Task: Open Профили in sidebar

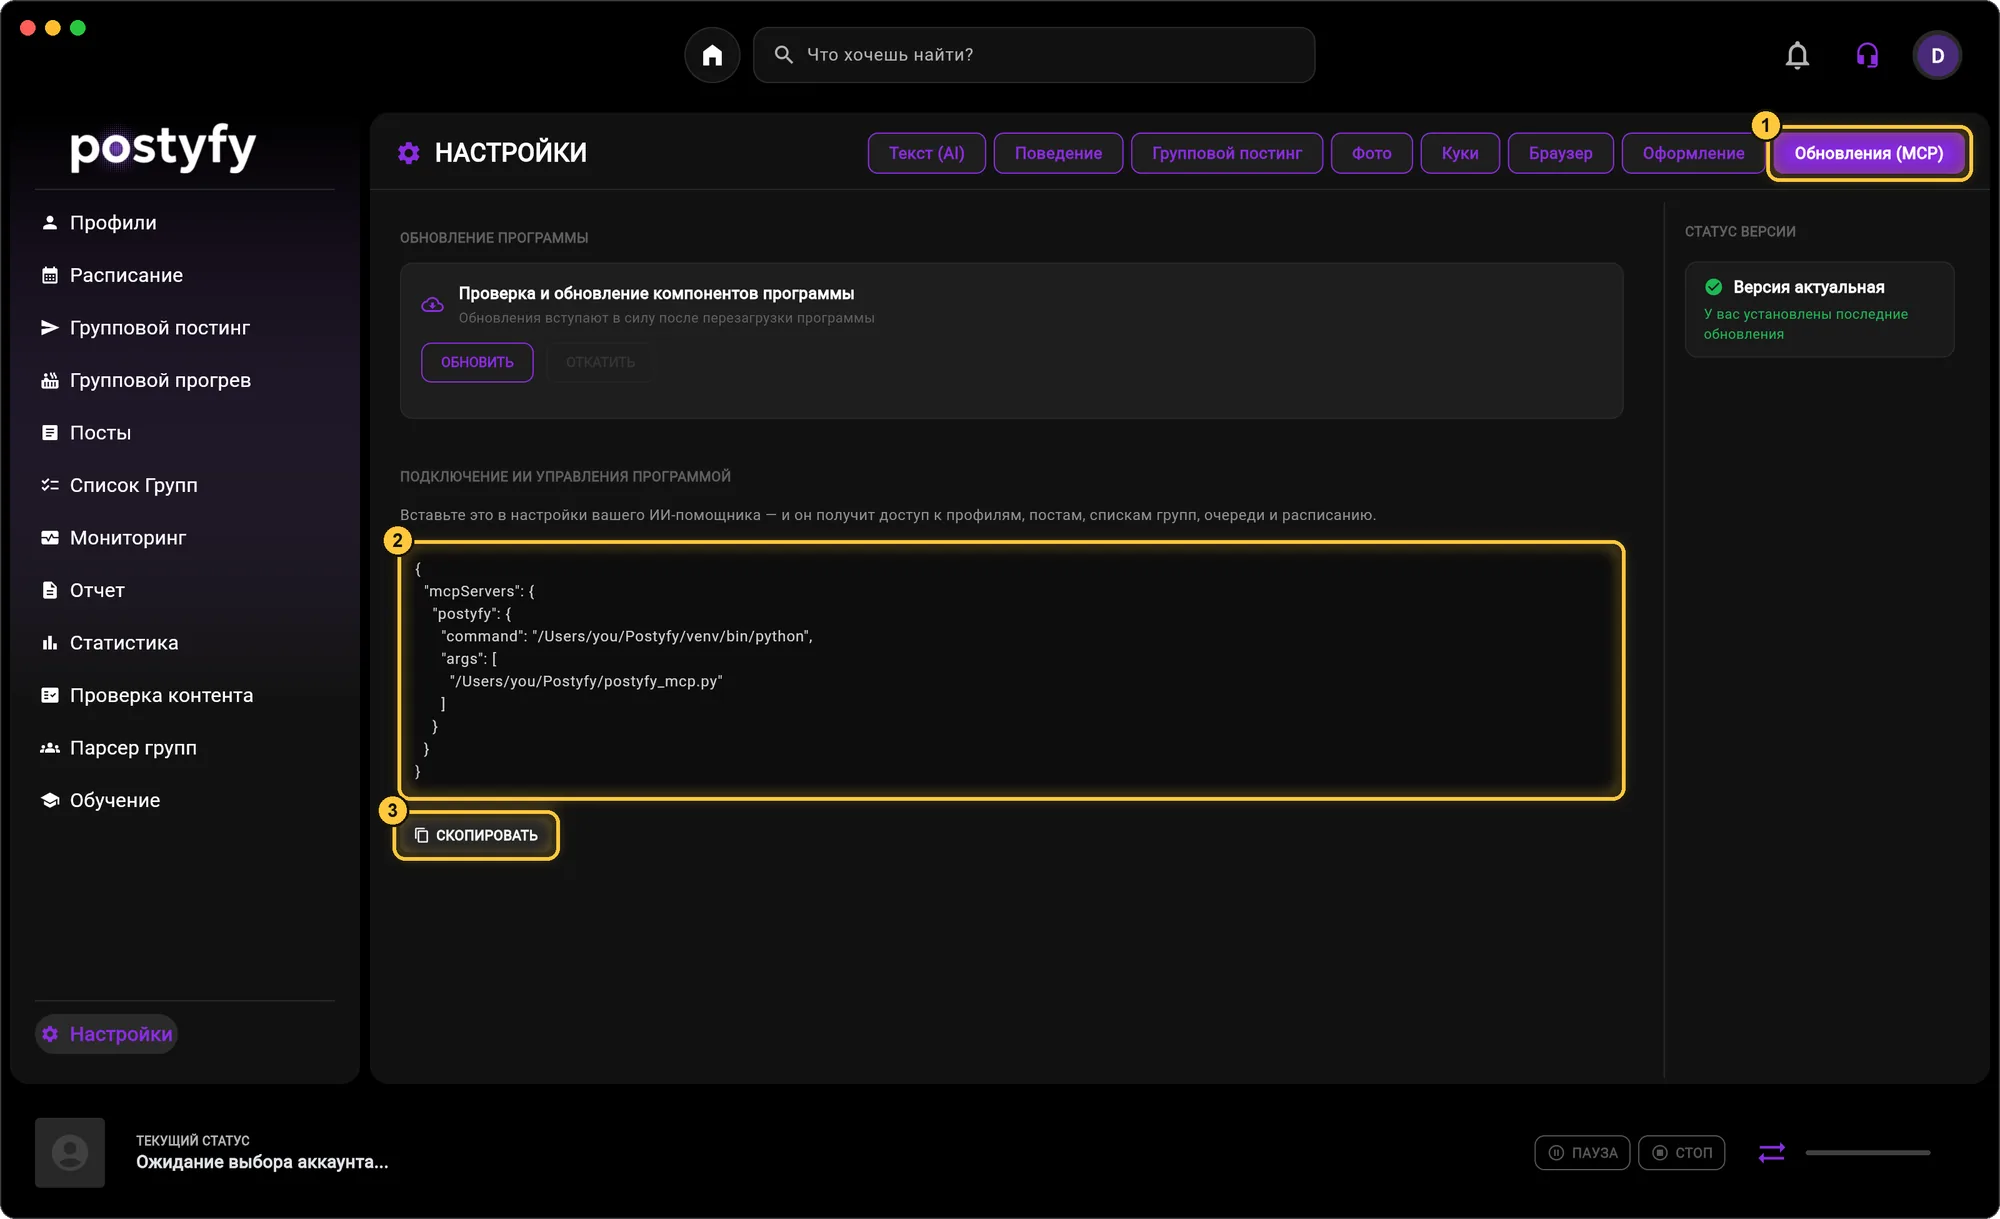Action: 98,223
